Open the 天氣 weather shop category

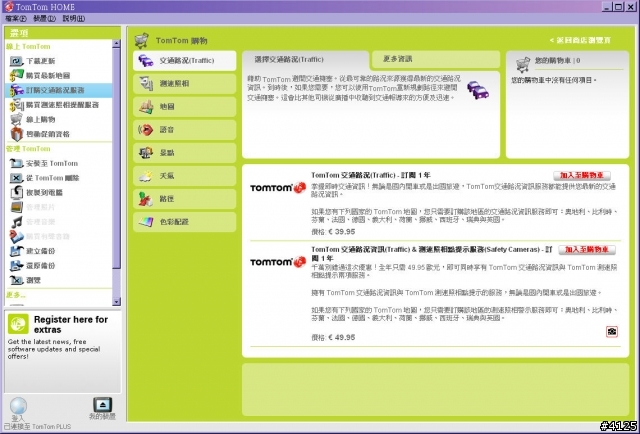[184, 176]
